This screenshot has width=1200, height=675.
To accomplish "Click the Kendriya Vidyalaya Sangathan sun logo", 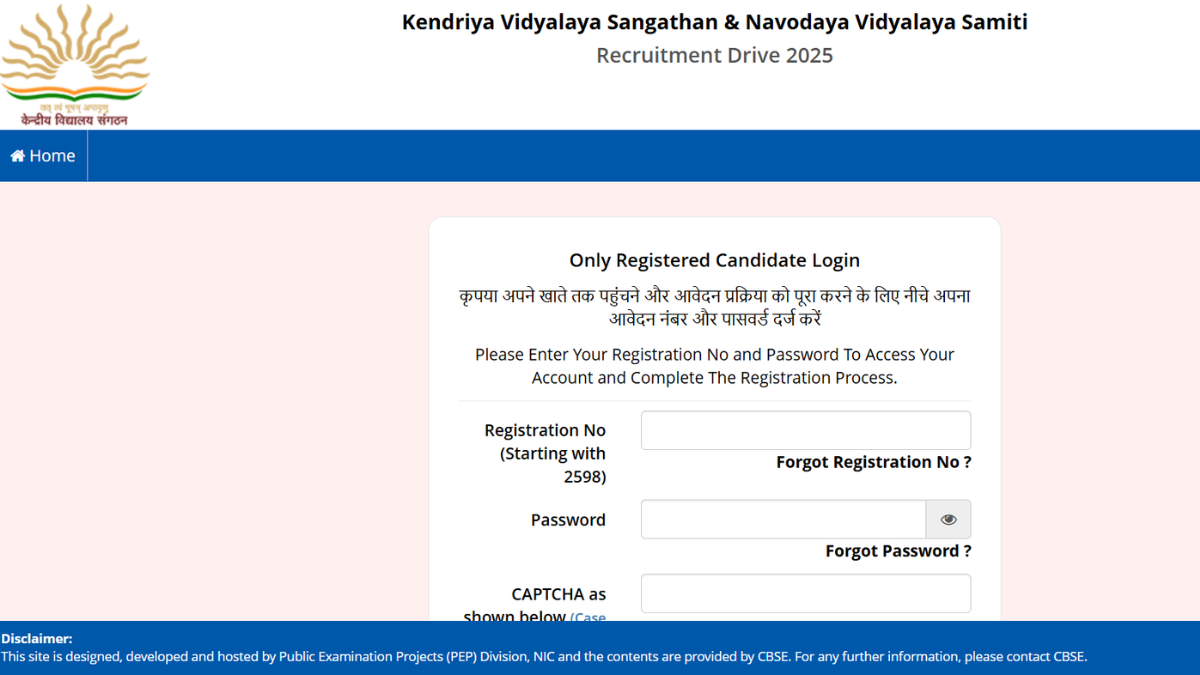I will pyautogui.click(x=74, y=55).
